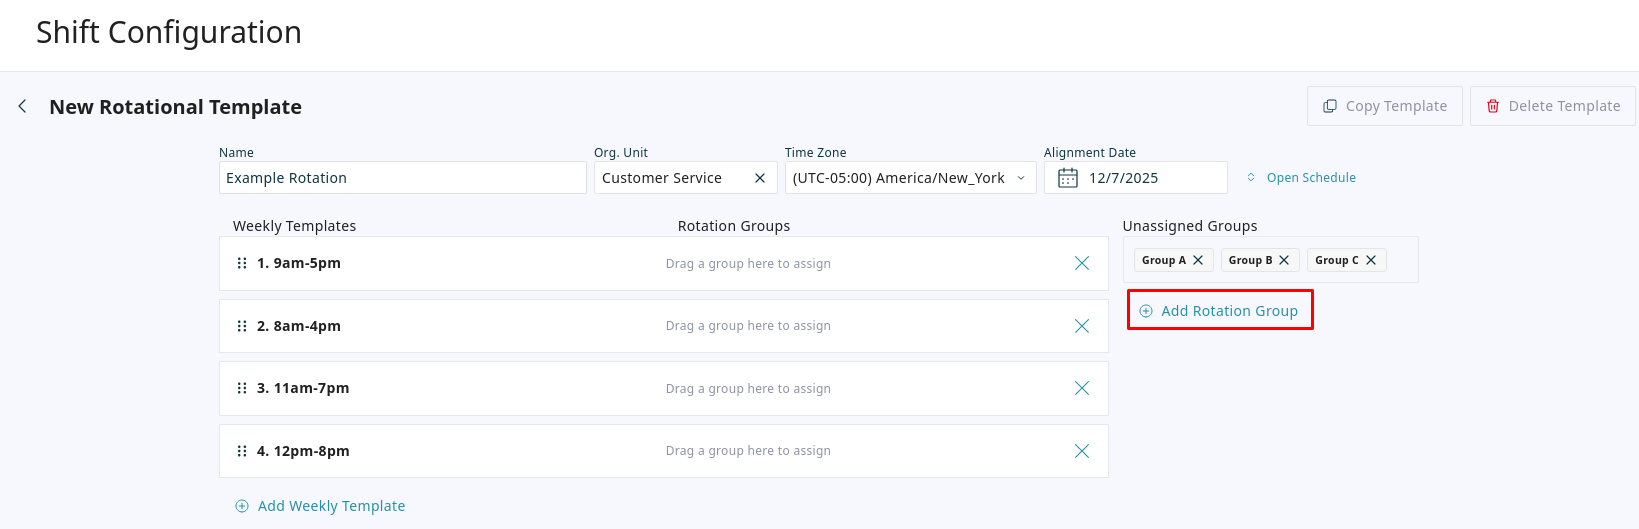Open the Alignment Date calendar picker icon

pos(1067,178)
